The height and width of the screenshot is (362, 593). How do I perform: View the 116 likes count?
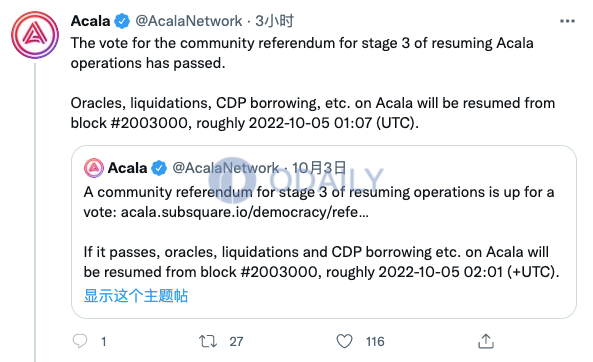375,342
